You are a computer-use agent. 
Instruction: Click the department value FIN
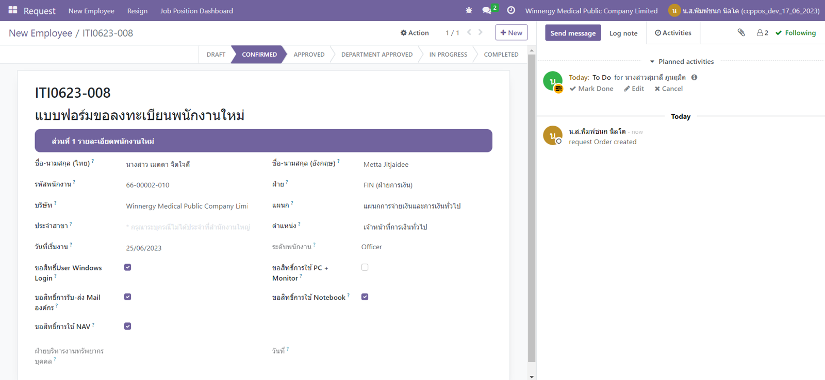(388, 185)
